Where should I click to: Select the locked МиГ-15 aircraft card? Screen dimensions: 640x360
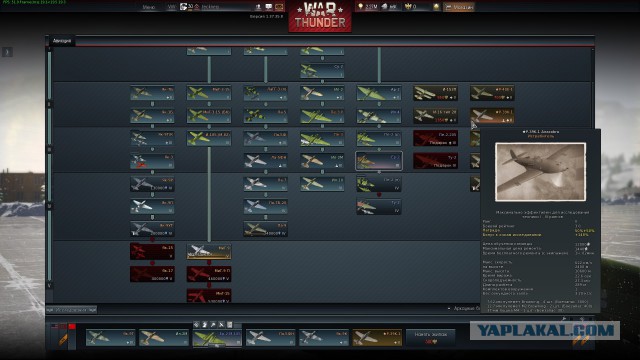pyautogui.click(x=209, y=296)
